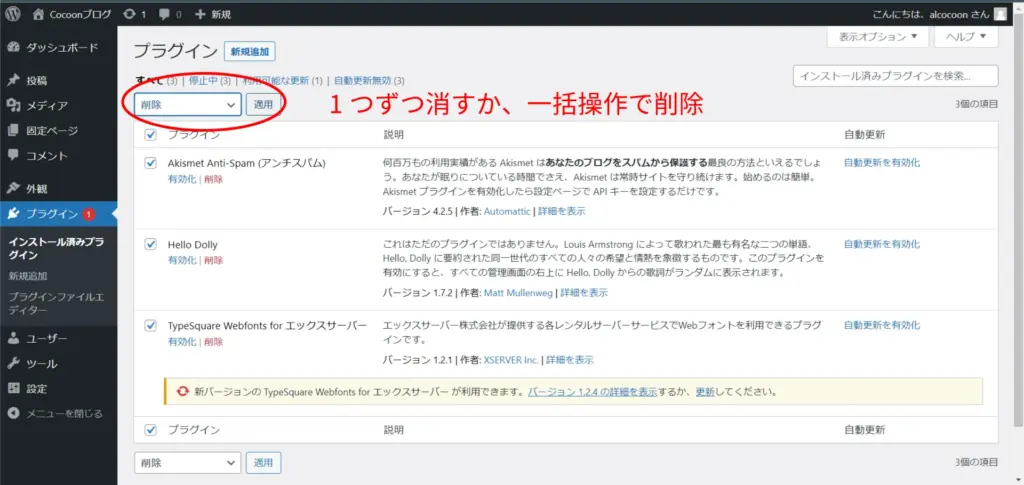
Task: Open Automattic author link
Action: point(507,211)
